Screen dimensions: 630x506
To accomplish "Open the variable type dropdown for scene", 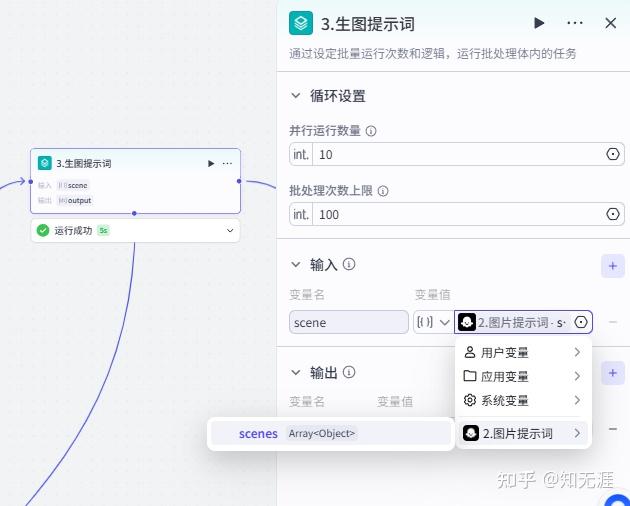I will 433,322.
